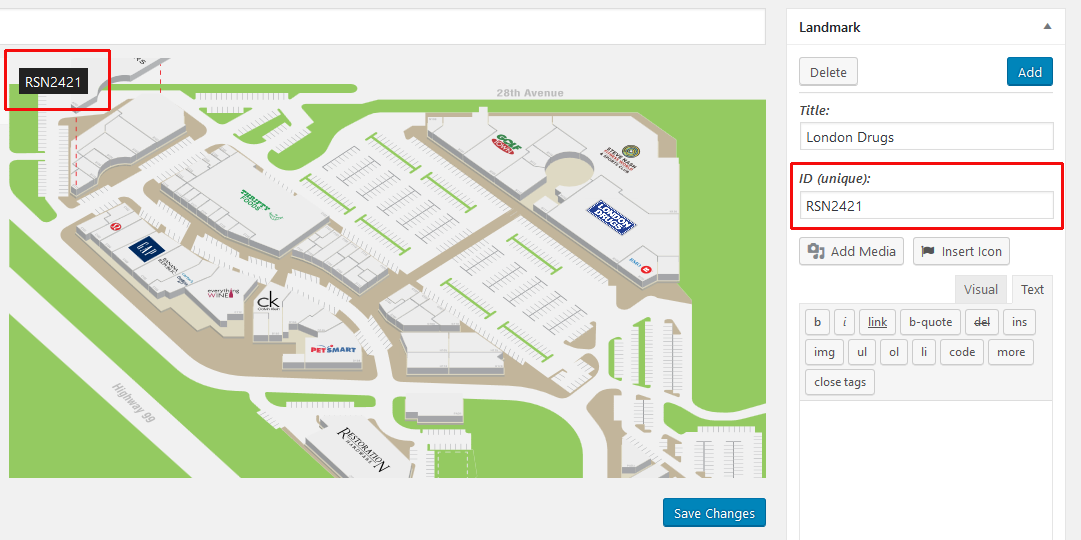Click the PetSmart logo on the map

(x=334, y=349)
